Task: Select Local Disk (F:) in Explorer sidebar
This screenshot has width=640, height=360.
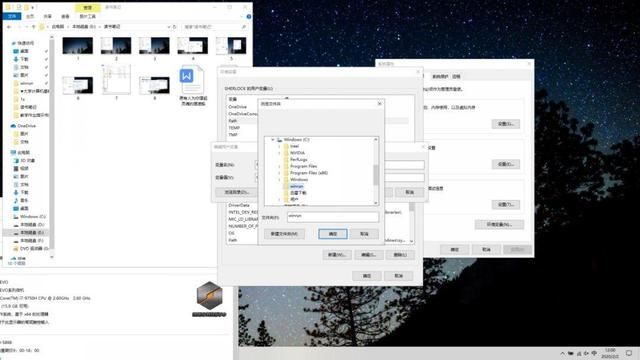Action: click(32, 241)
